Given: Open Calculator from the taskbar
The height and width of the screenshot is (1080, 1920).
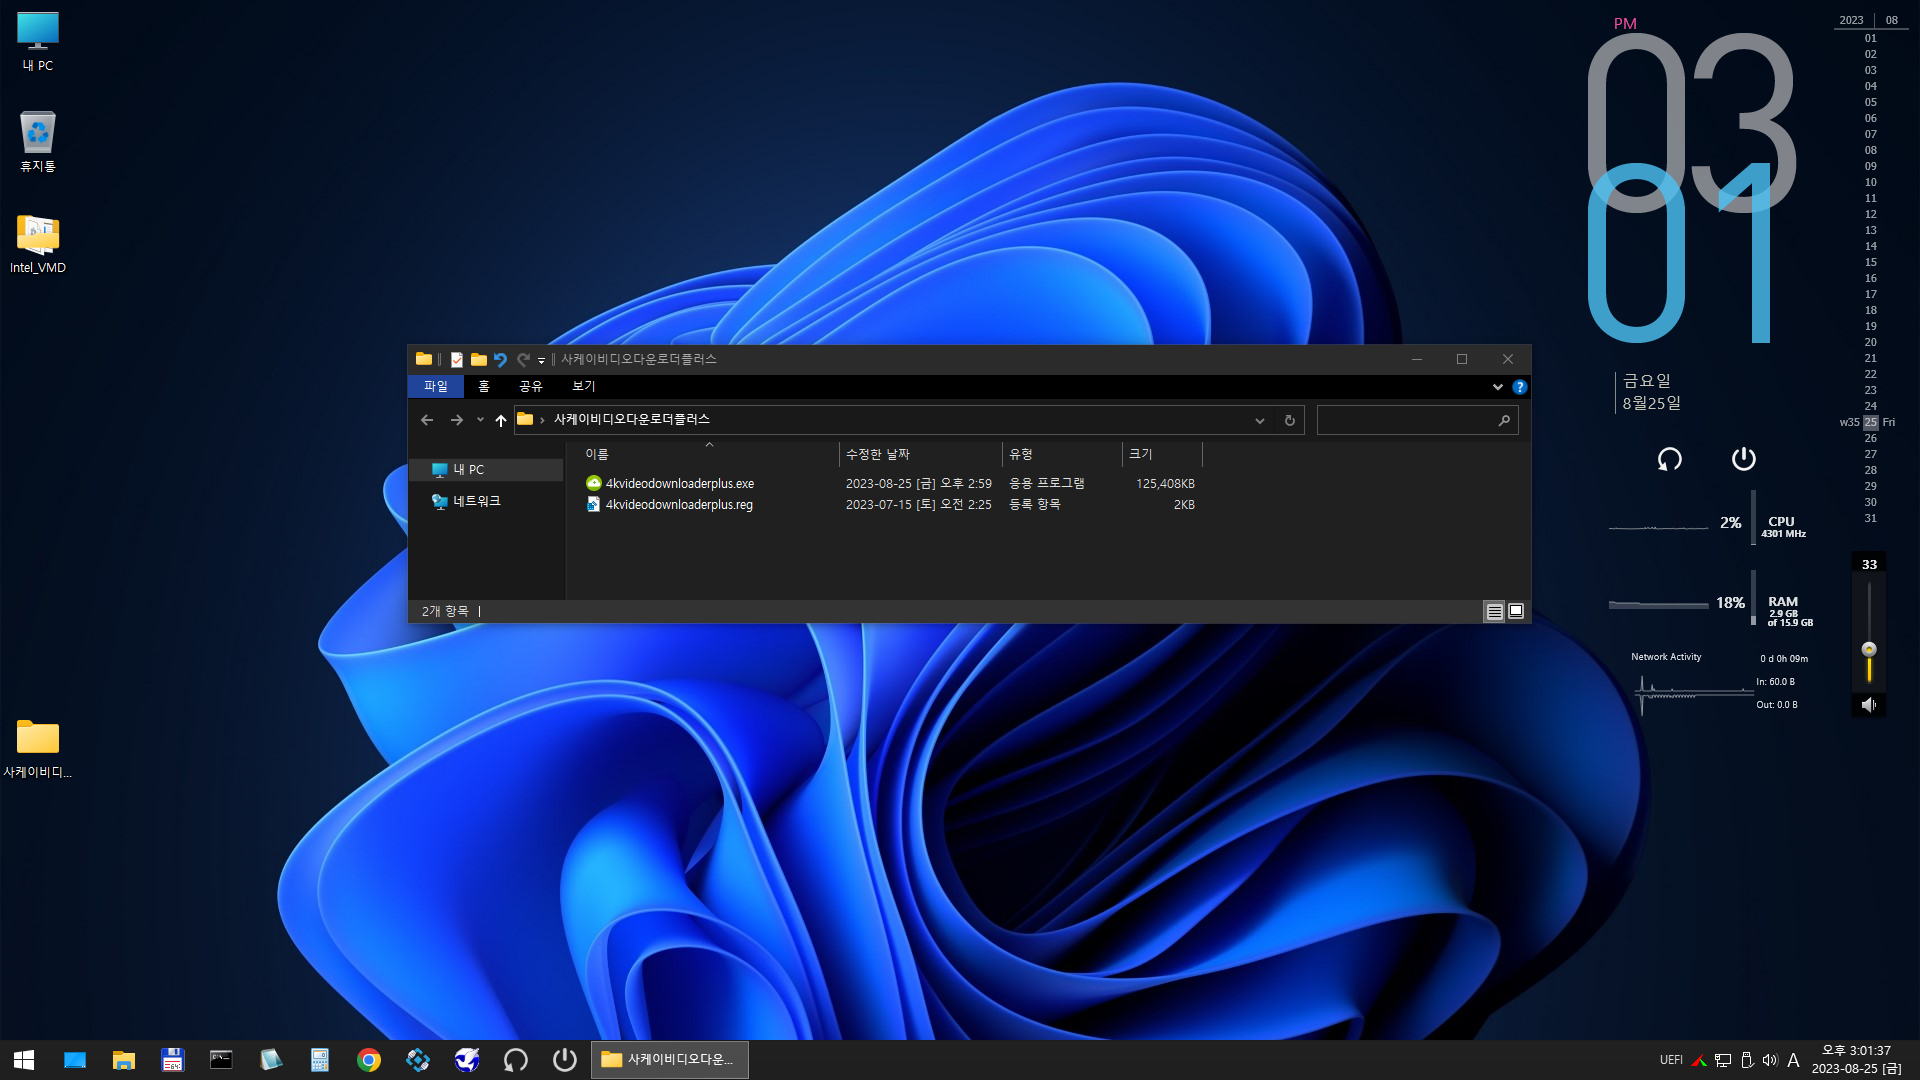Looking at the screenshot, I should (x=319, y=1060).
